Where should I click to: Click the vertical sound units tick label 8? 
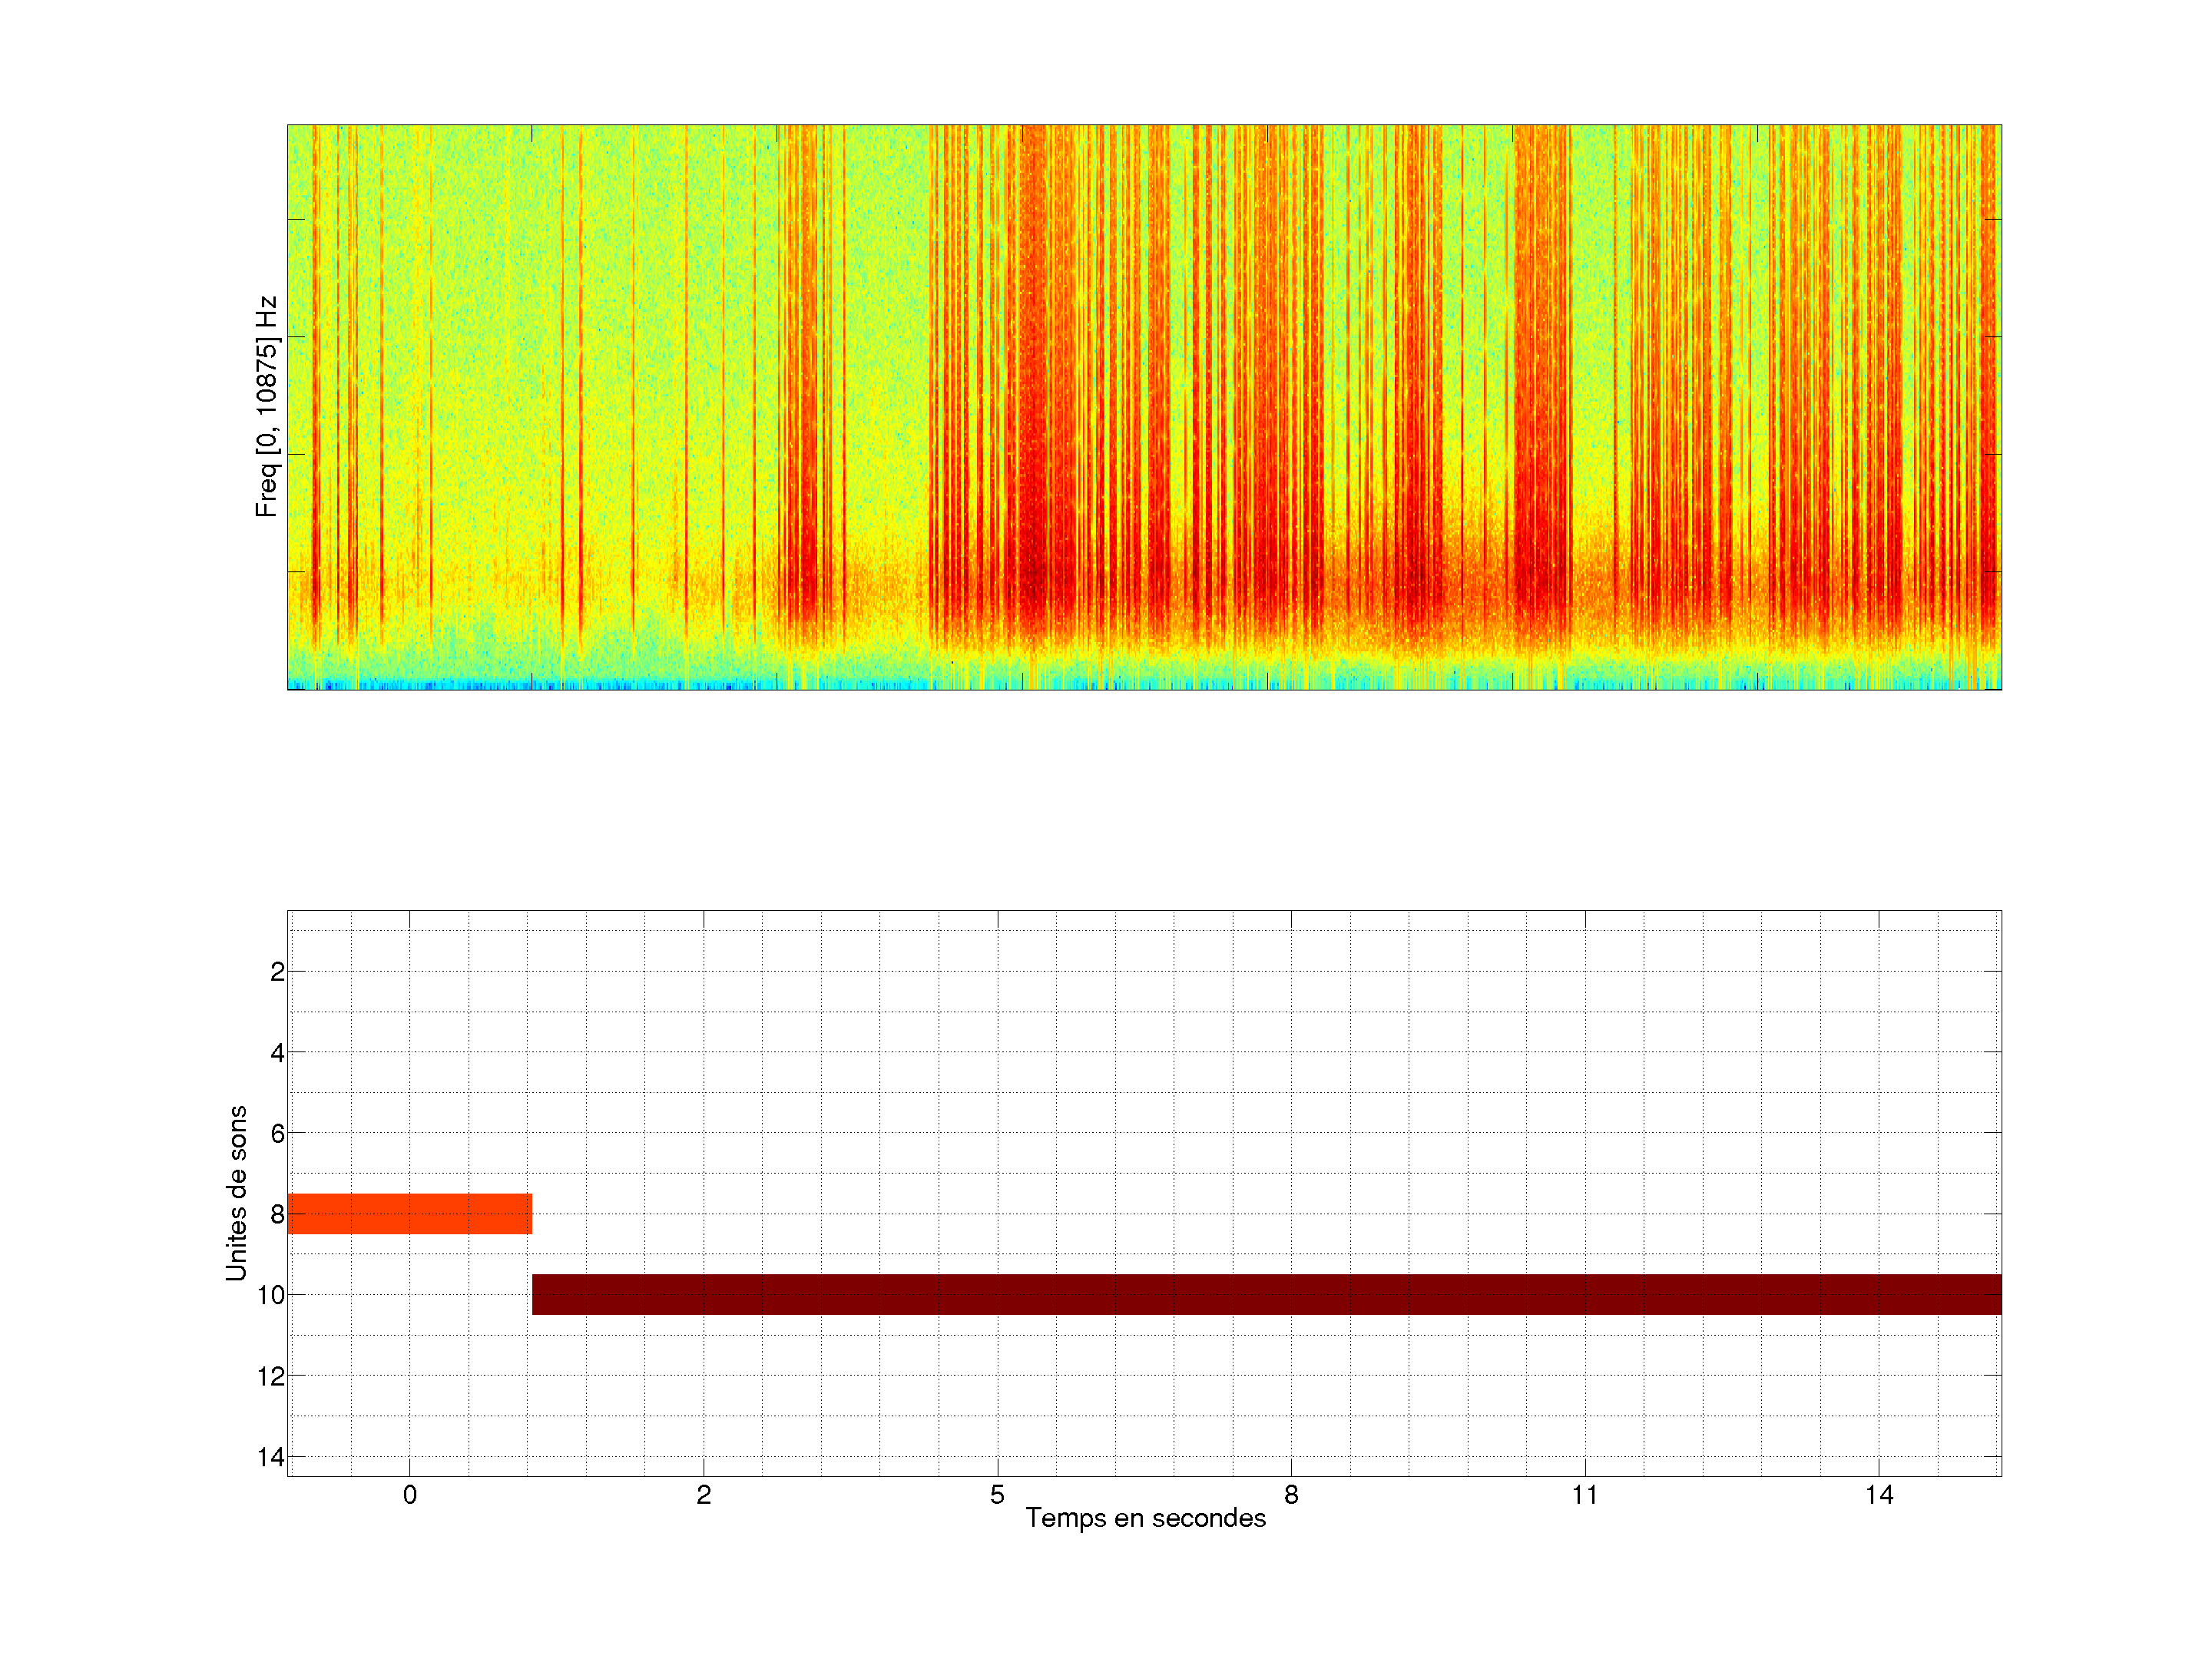[277, 1214]
